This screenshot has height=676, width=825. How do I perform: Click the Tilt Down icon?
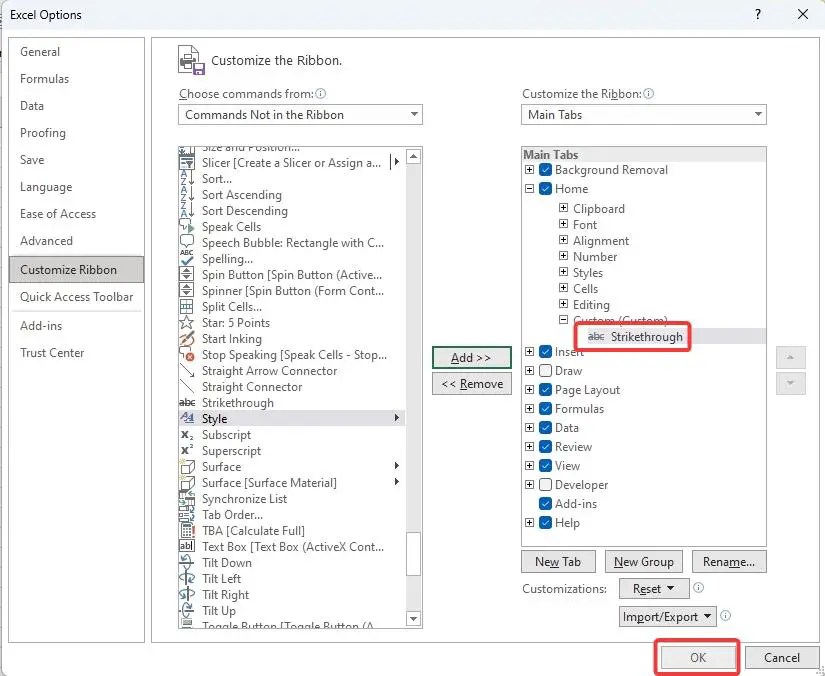pyautogui.click(x=187, y=562)
